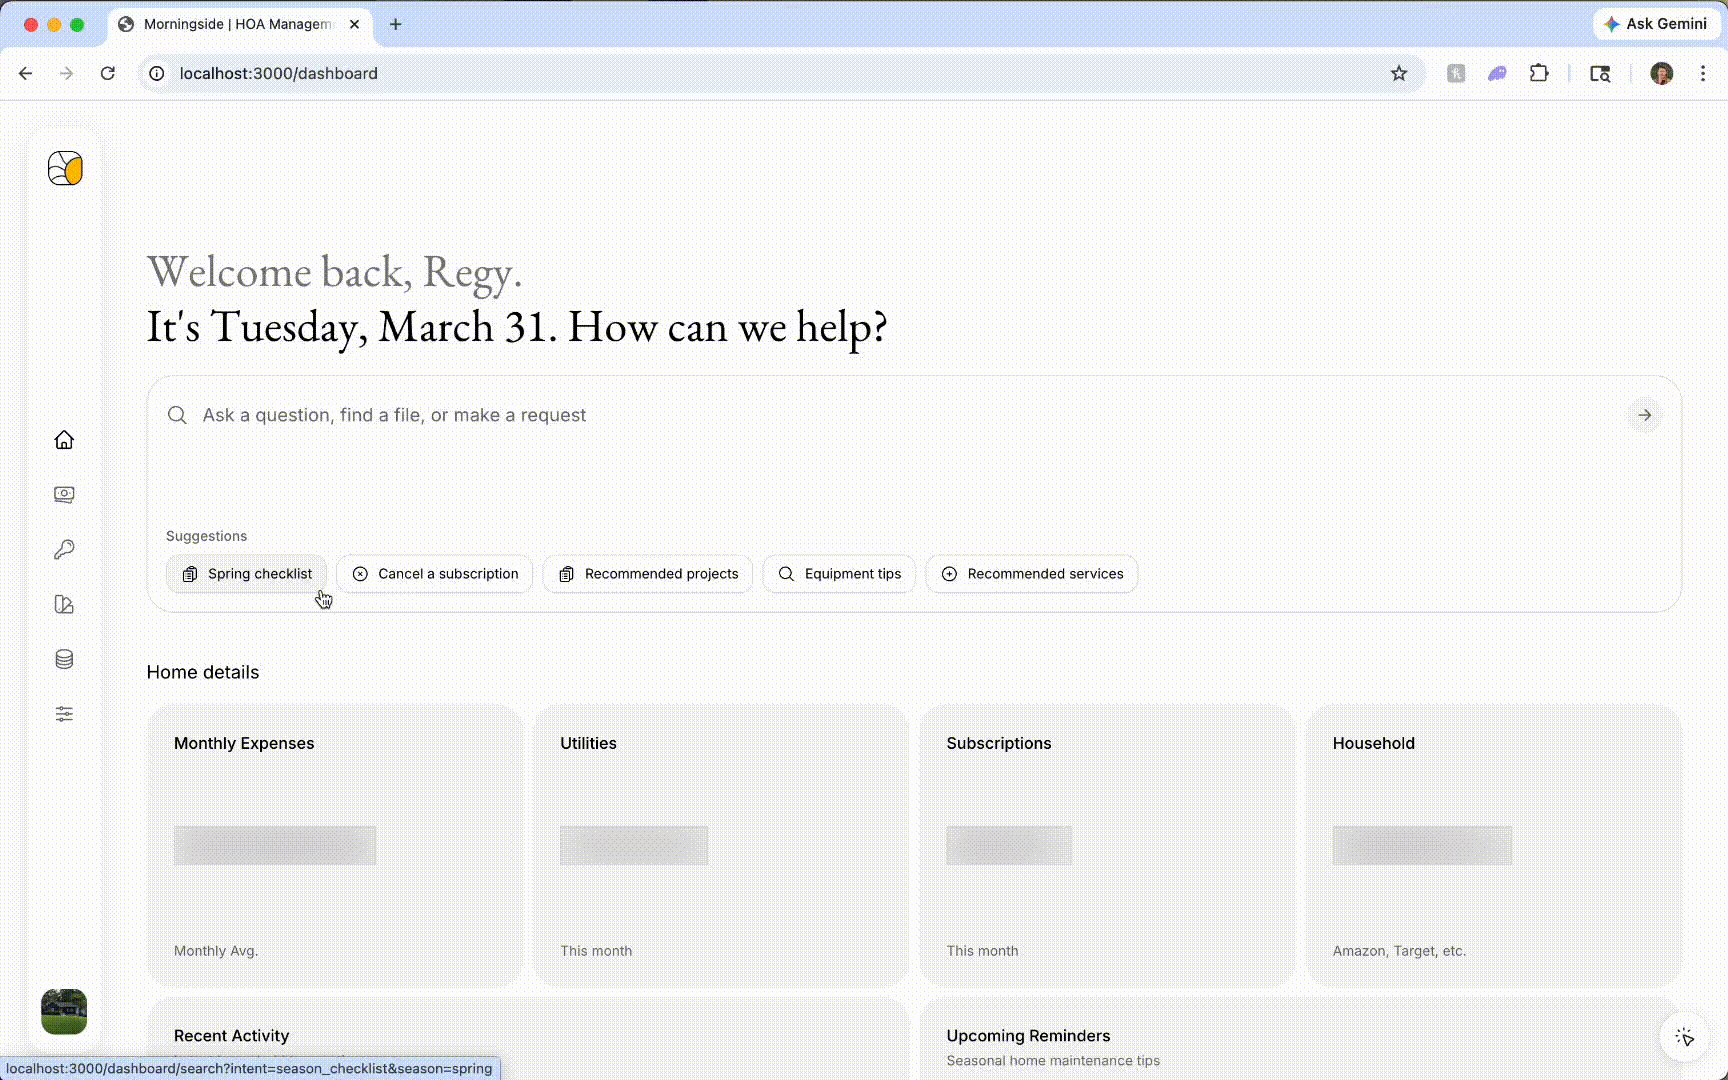Click the Ask Gemini button
1728x1080 pixels.
click(1655, 24)
